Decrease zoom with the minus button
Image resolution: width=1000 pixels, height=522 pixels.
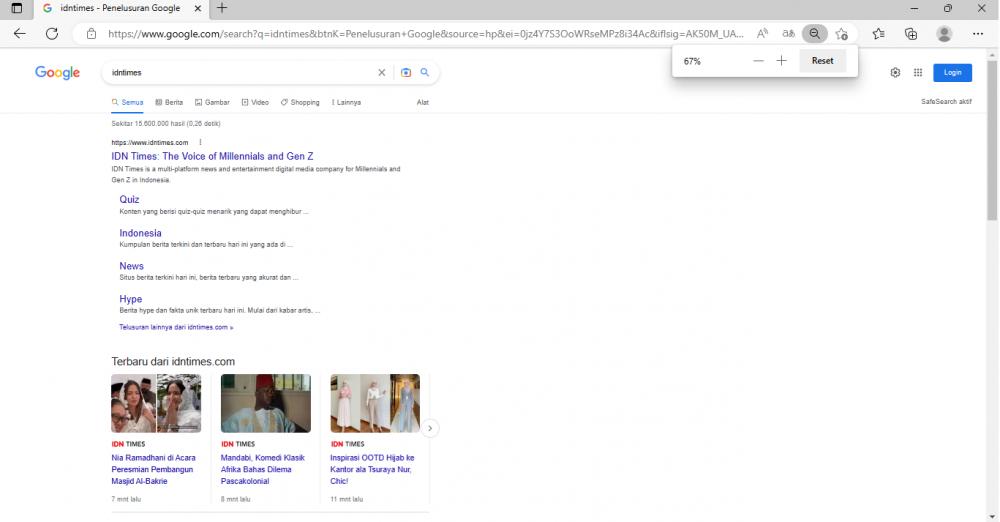point(758,61)
